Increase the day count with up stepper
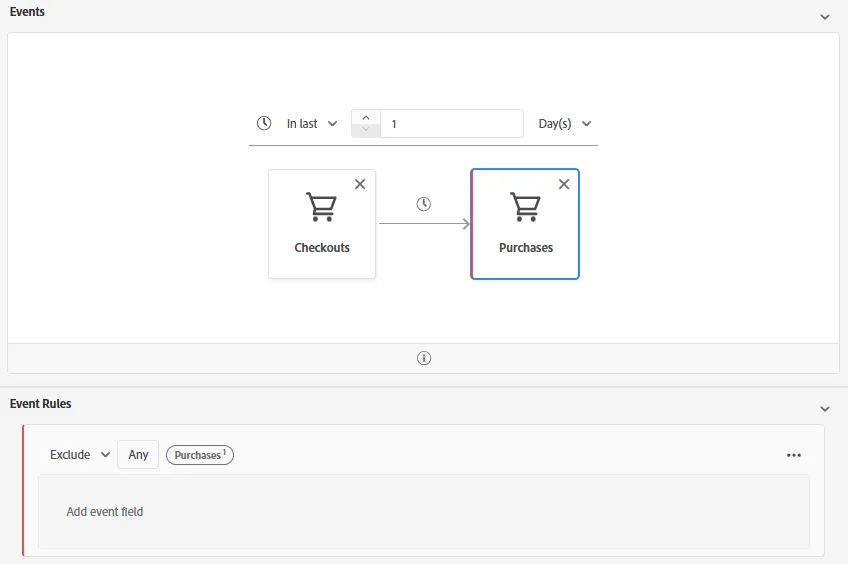Viewport: 848px width, 564px height. [x=366, y=117]
